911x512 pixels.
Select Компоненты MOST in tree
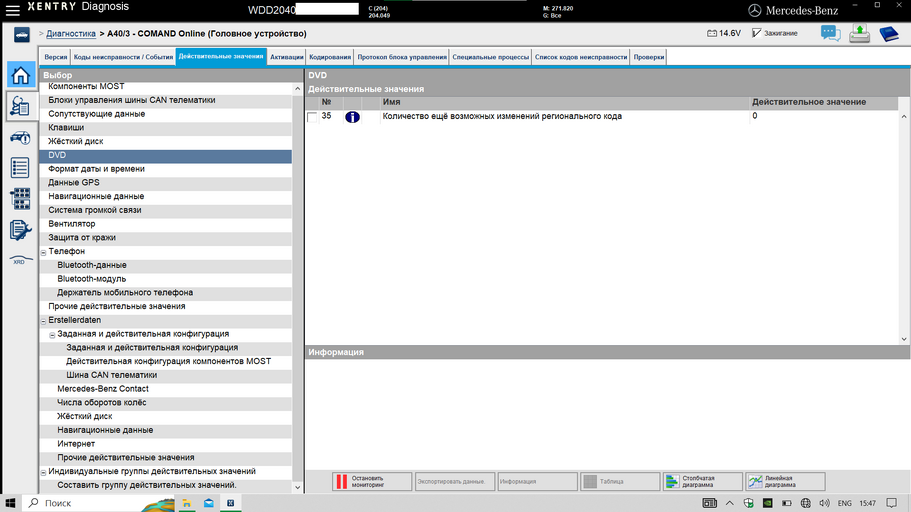pyautogui.click(x=166, y=87)
